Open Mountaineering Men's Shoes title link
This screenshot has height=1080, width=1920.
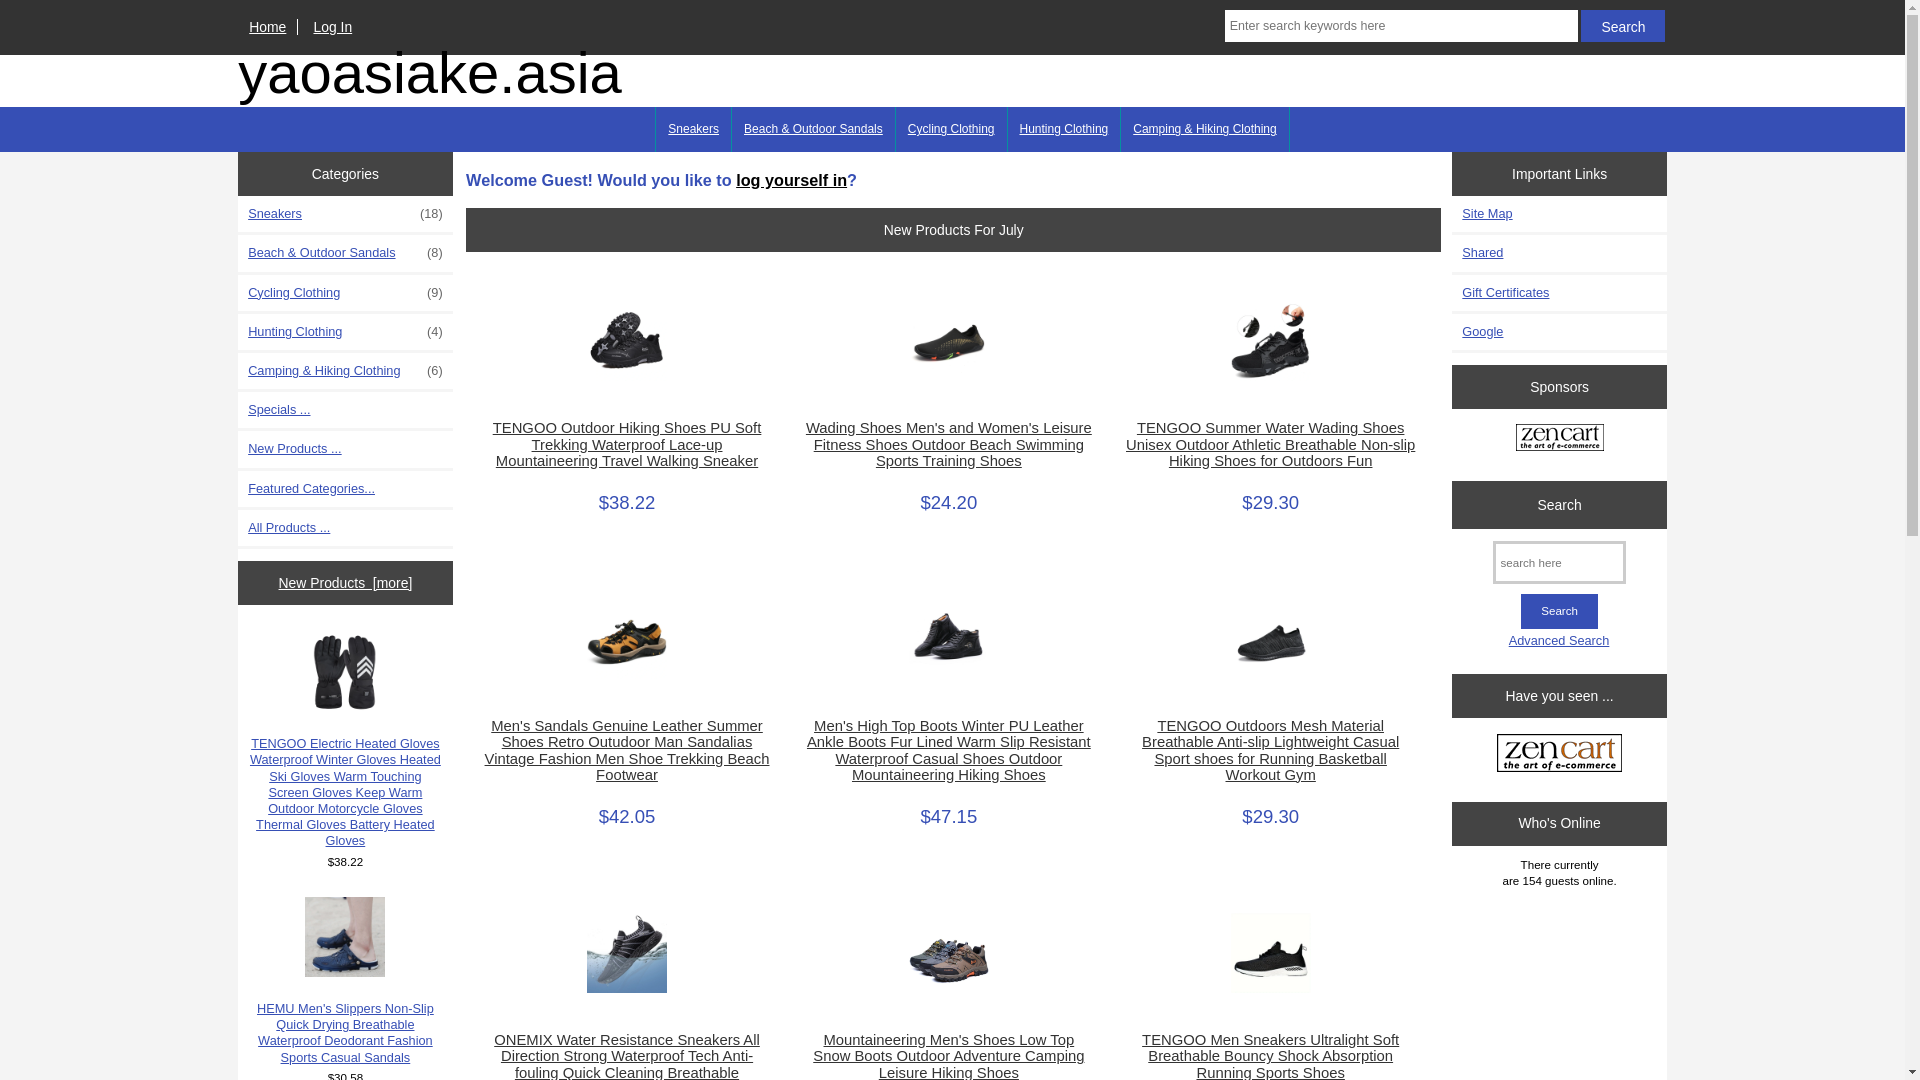pos(949,1056)
